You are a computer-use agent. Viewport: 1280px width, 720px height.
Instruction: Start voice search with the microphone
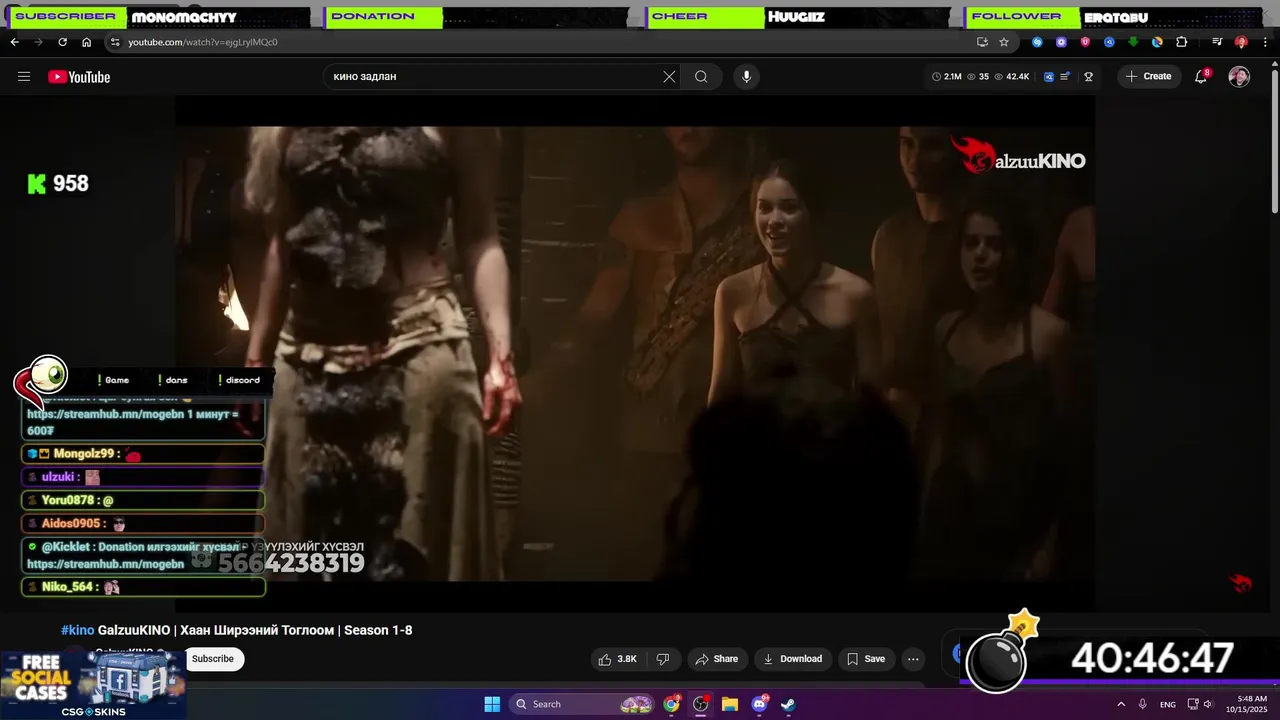click(x=746, y=76)
